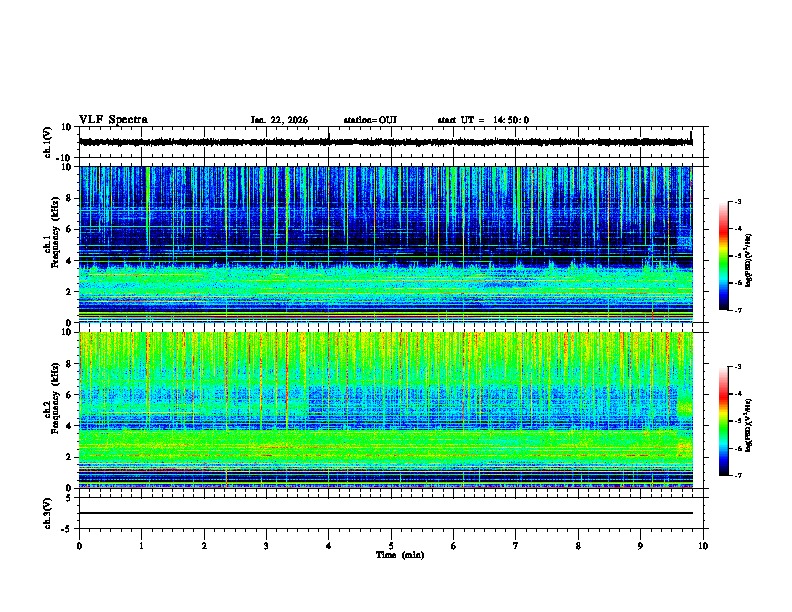Image resolution: width=792 pixels, height=612 pixels.
Task: Click the "start UT = 14:50:0" header text
Action: (483, 120)
